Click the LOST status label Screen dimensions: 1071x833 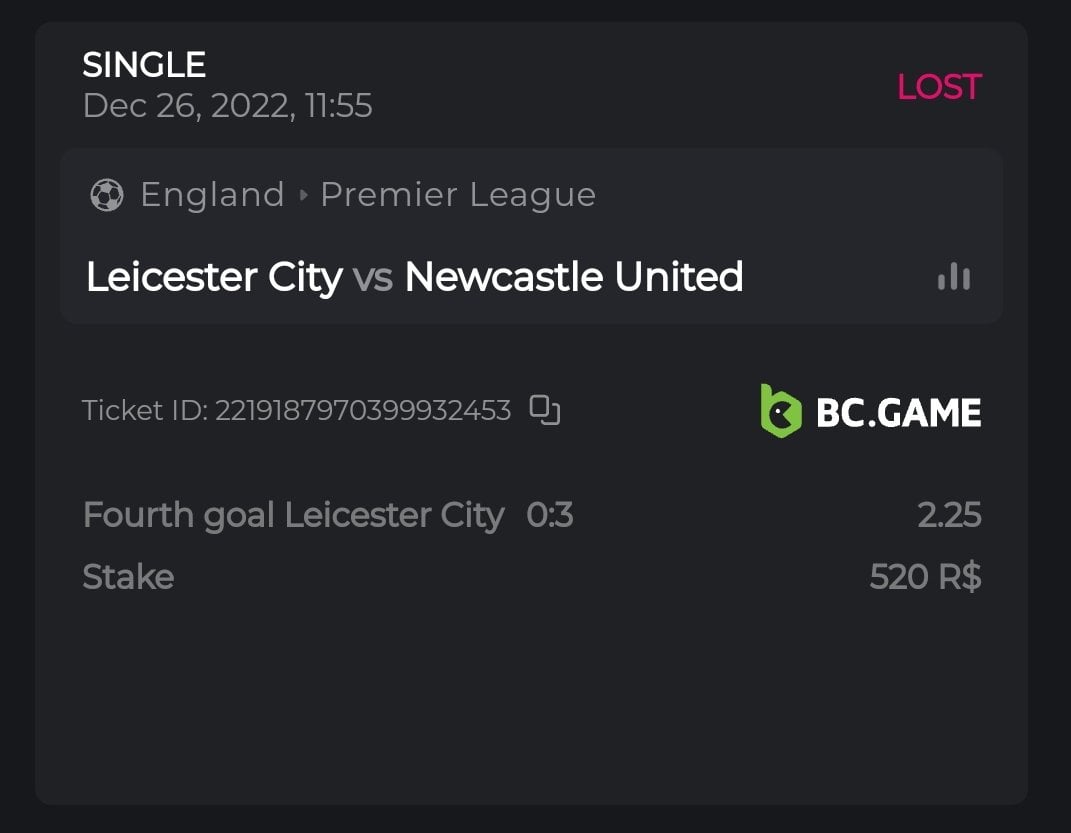pos(938,87)
